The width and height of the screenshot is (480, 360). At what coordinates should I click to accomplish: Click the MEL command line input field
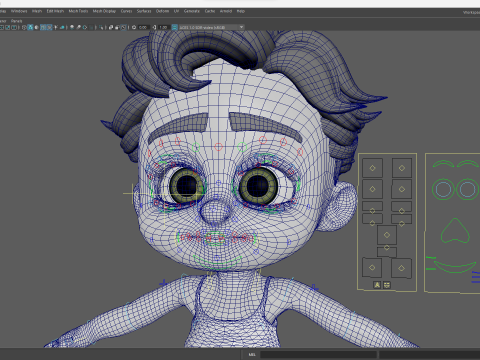[x=318, y=354]
